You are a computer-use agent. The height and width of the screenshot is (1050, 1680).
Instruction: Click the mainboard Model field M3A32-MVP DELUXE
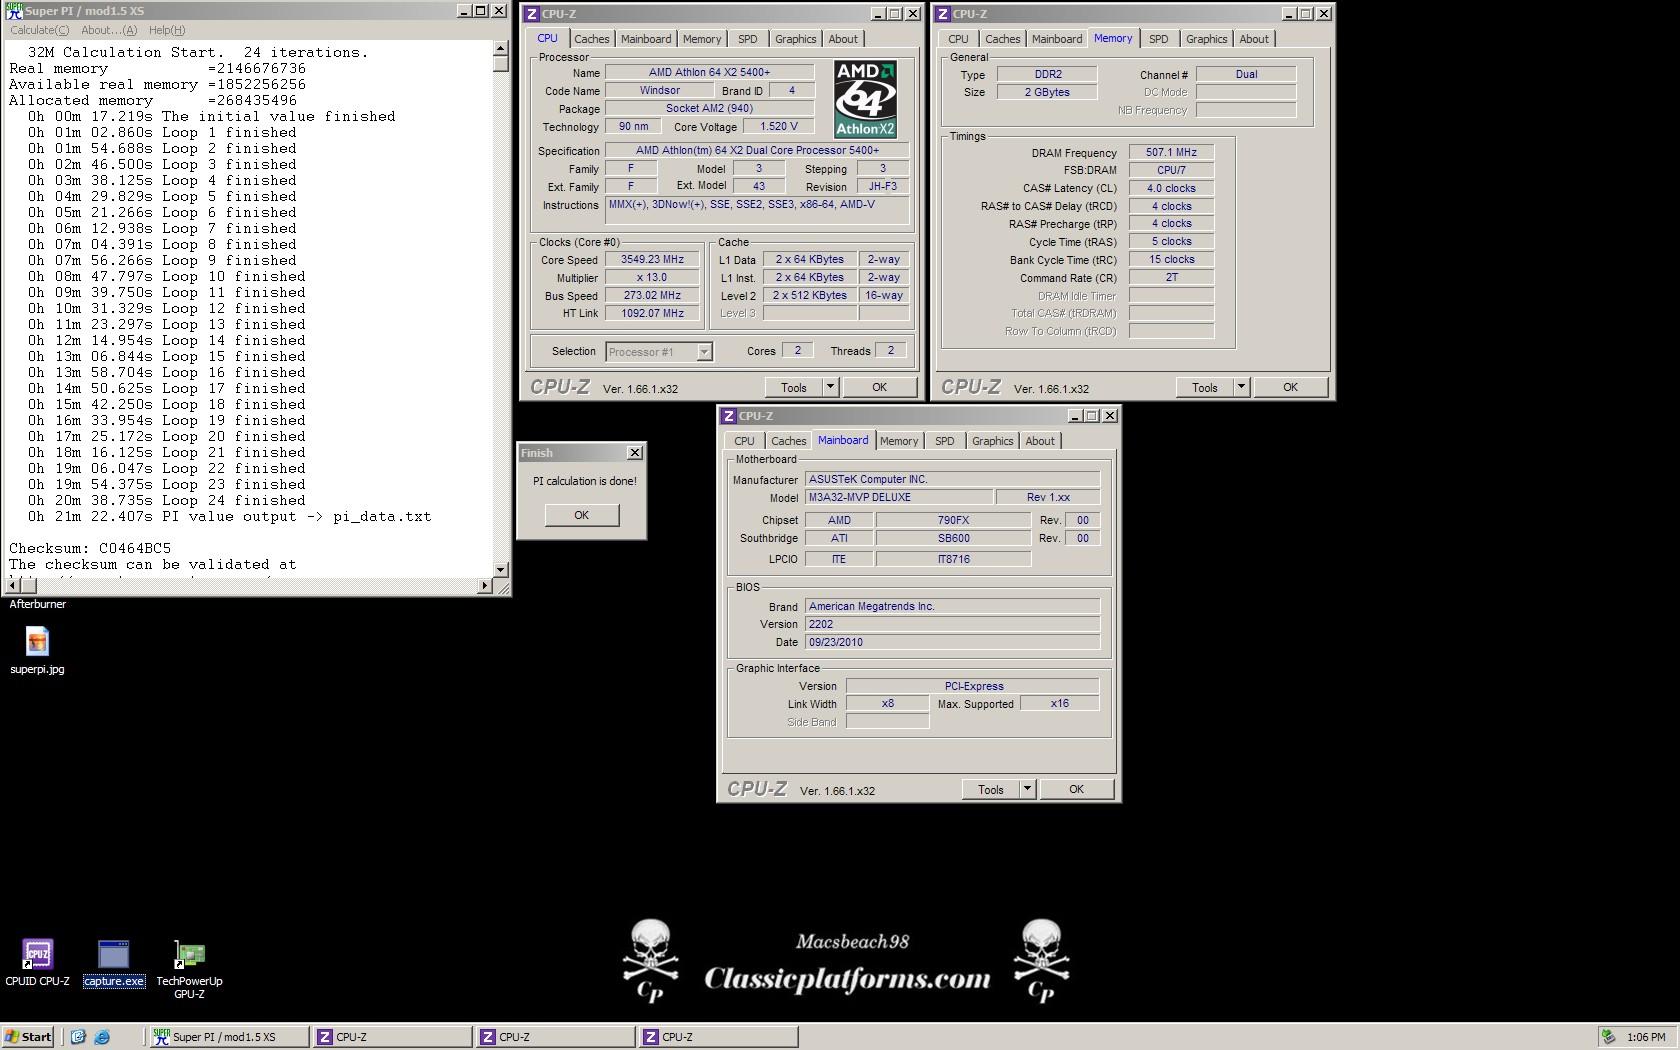(x=899, y=497)
